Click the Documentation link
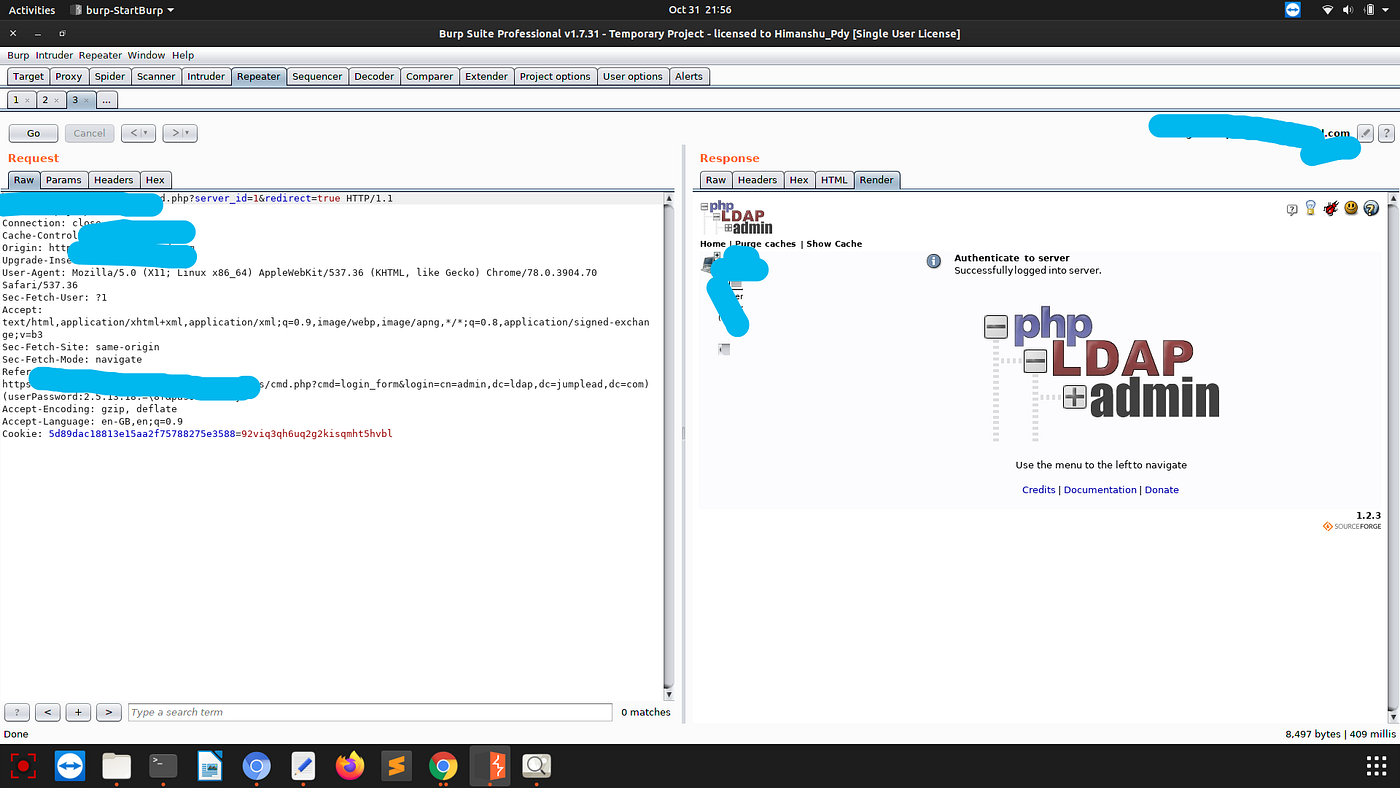The height and width of the screenshot is (788, 1400). point(1100,490)
